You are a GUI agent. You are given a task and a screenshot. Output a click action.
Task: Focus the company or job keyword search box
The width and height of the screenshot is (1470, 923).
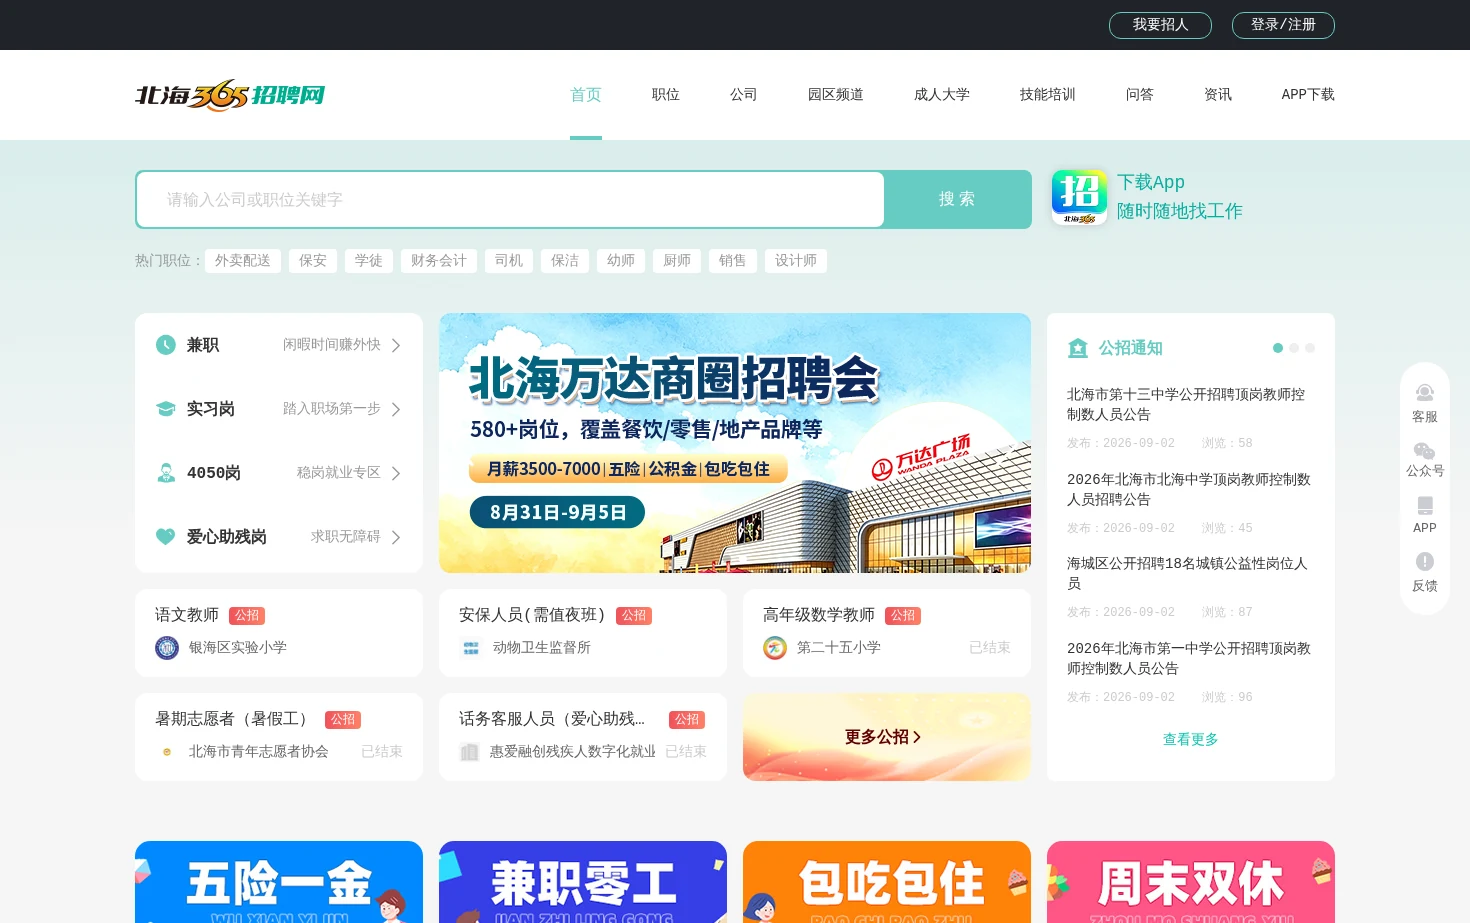click(510, 200)
